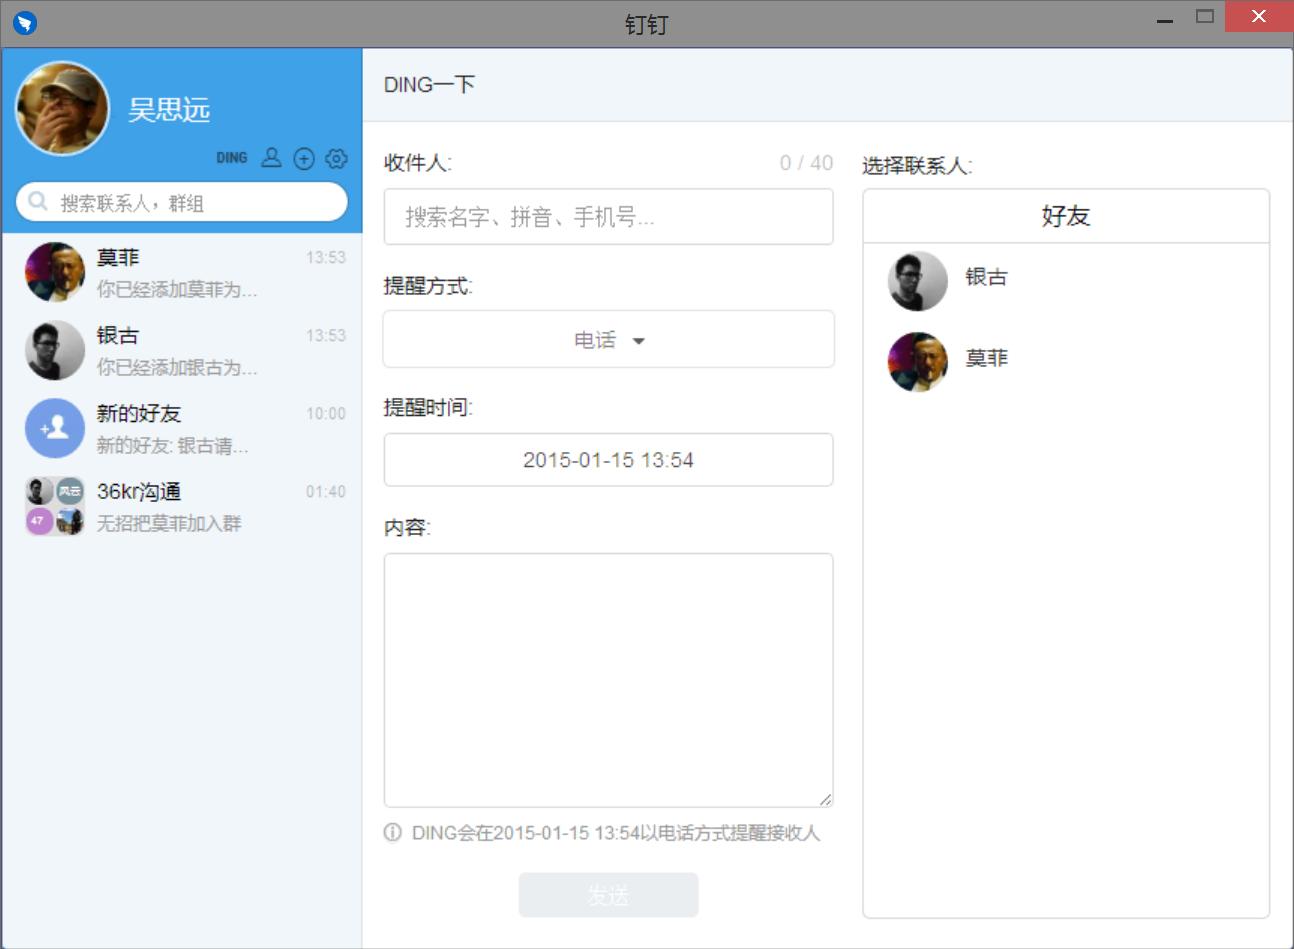
Task: Click the recipient search field 搜索名字、拼音
Action: (x=608, y=216)
